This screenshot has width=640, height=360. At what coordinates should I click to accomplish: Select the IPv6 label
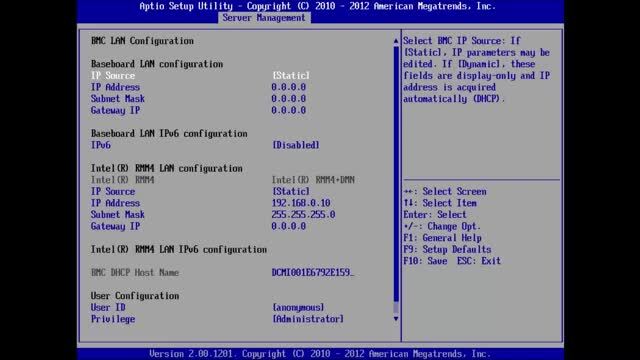[101, 145]
